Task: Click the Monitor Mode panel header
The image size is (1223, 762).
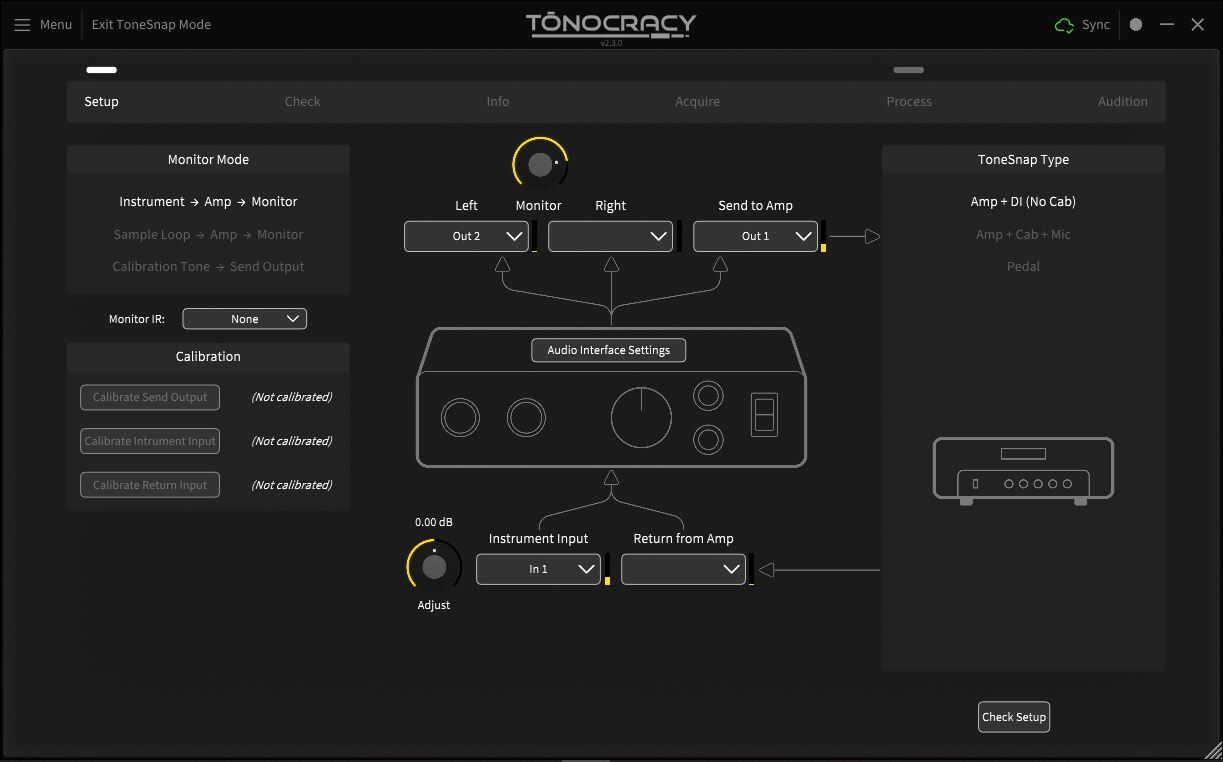Action: [208, 159]
